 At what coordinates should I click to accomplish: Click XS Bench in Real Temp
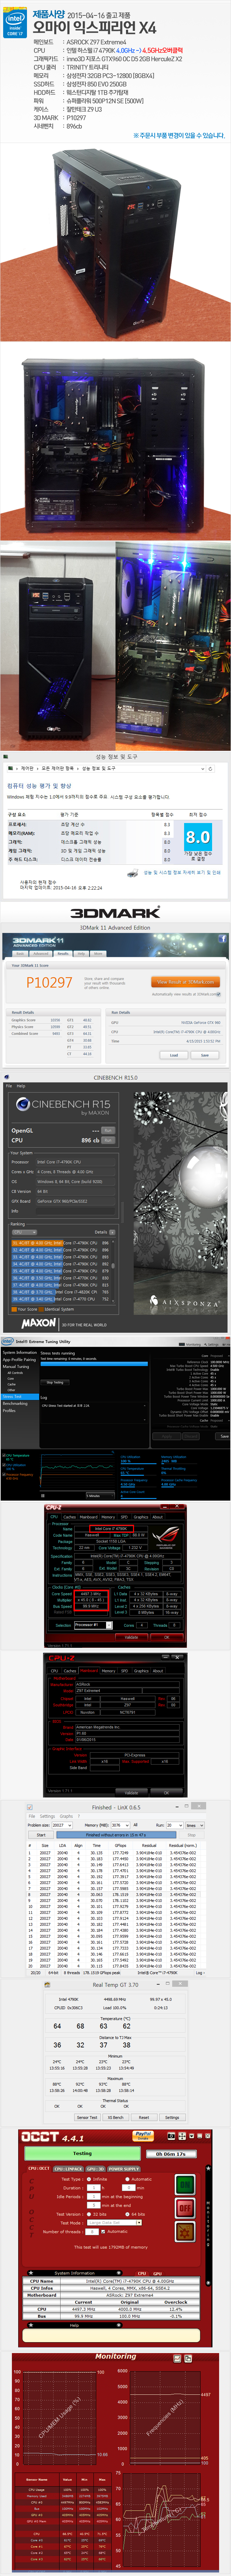coord(116,2118)
